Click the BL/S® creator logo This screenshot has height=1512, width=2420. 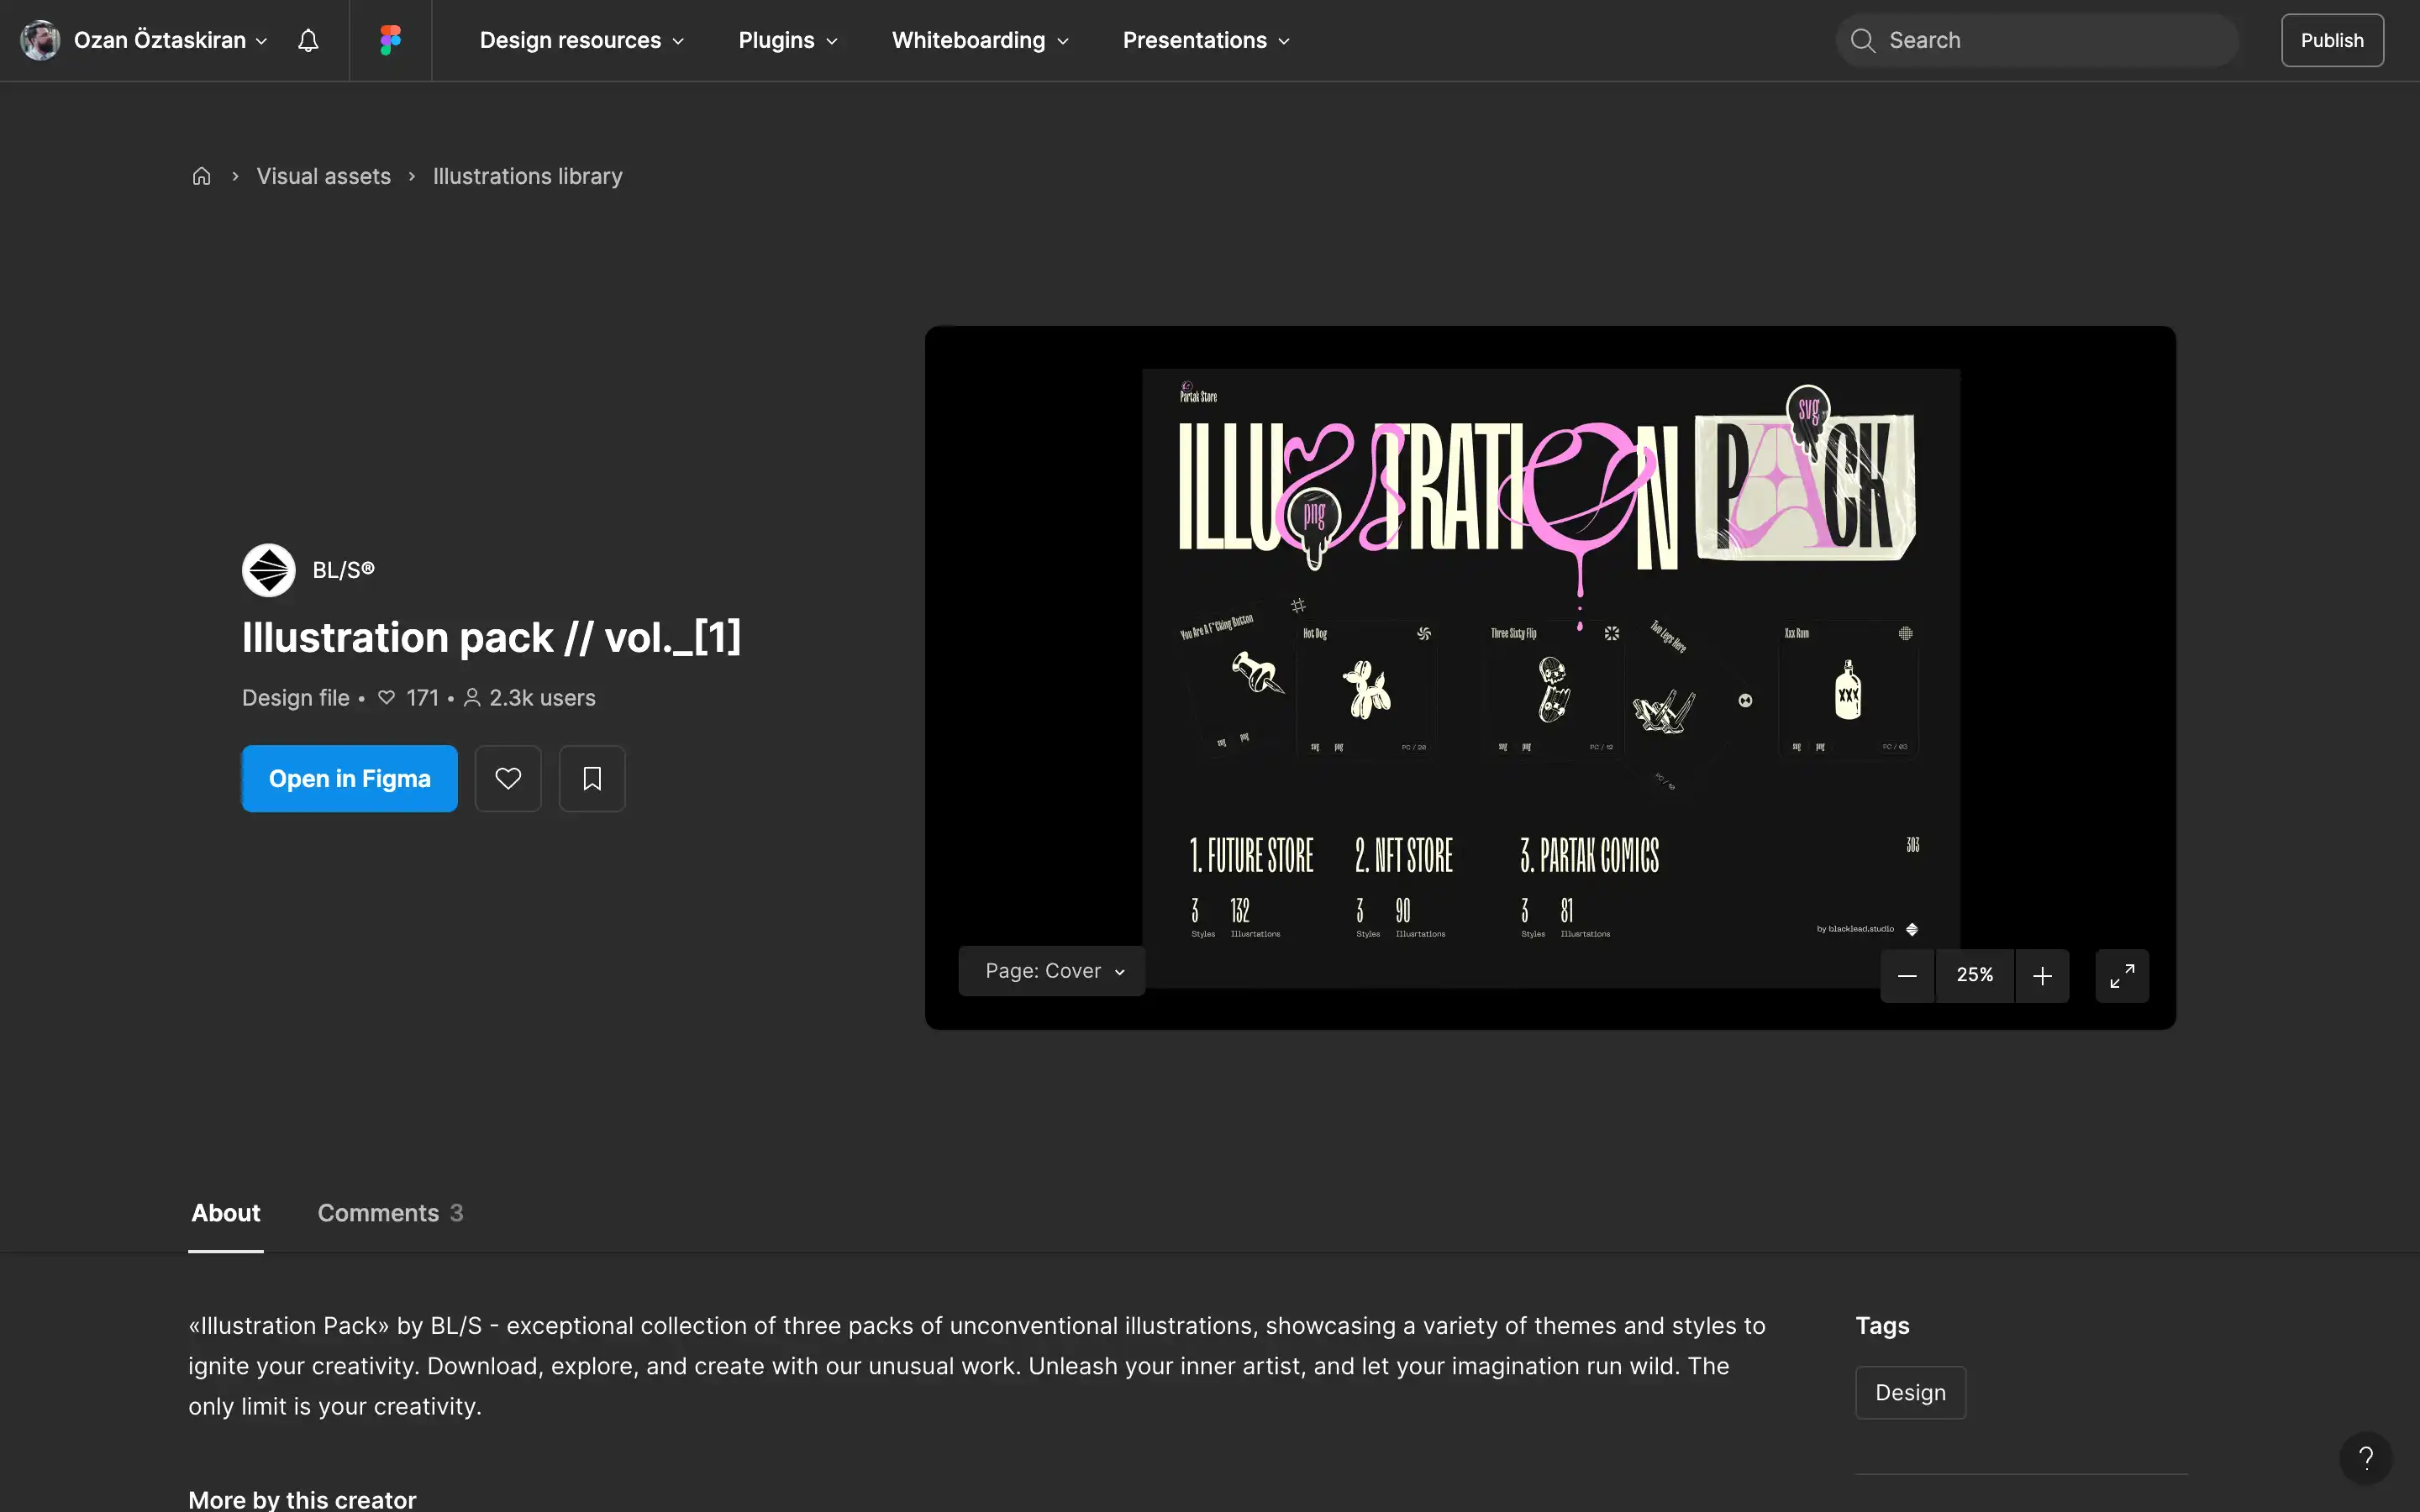pyautogui.click(x=268, y=570)
